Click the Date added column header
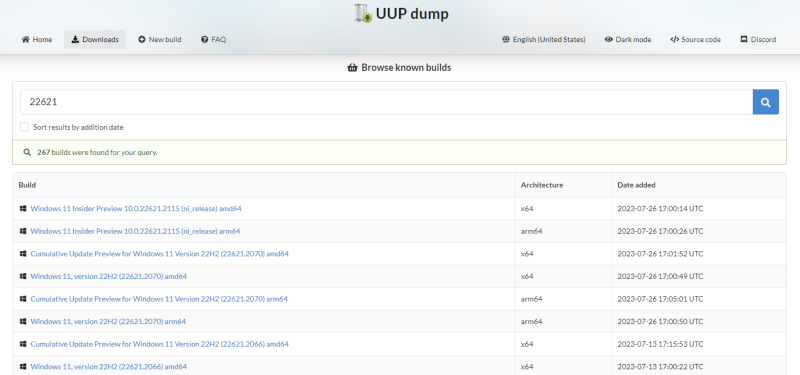The height and width of the screenshot is (375, 800). (636, 185)
